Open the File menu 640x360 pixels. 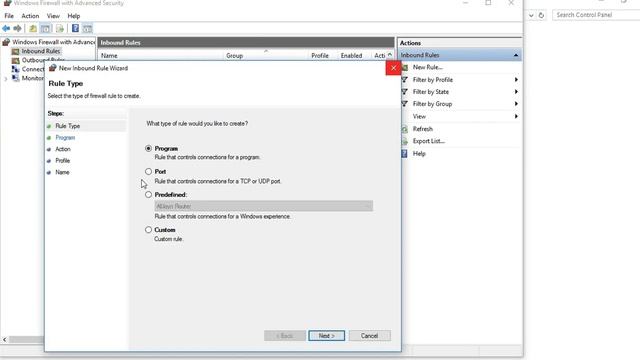pos(9,16)
